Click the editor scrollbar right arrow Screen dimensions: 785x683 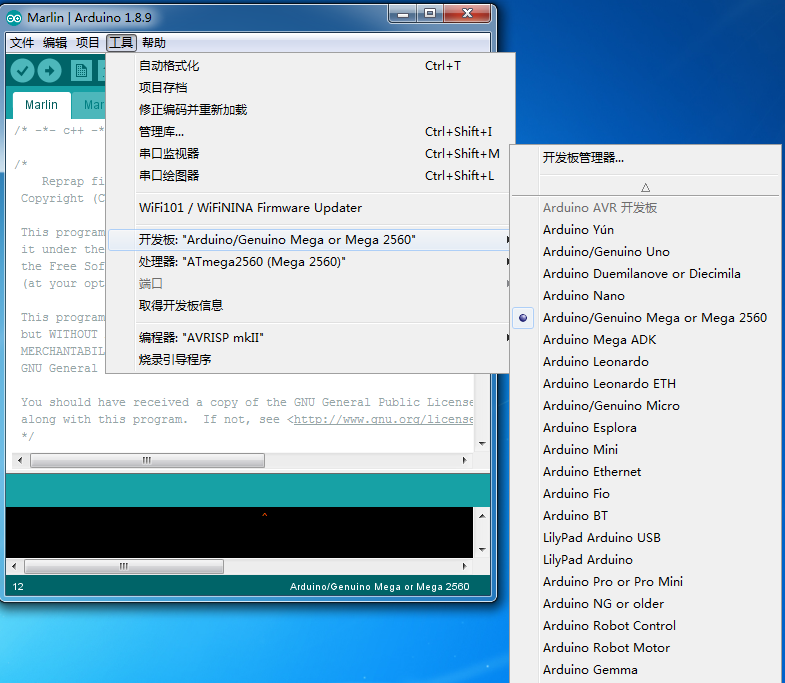(x=465, y=461)
